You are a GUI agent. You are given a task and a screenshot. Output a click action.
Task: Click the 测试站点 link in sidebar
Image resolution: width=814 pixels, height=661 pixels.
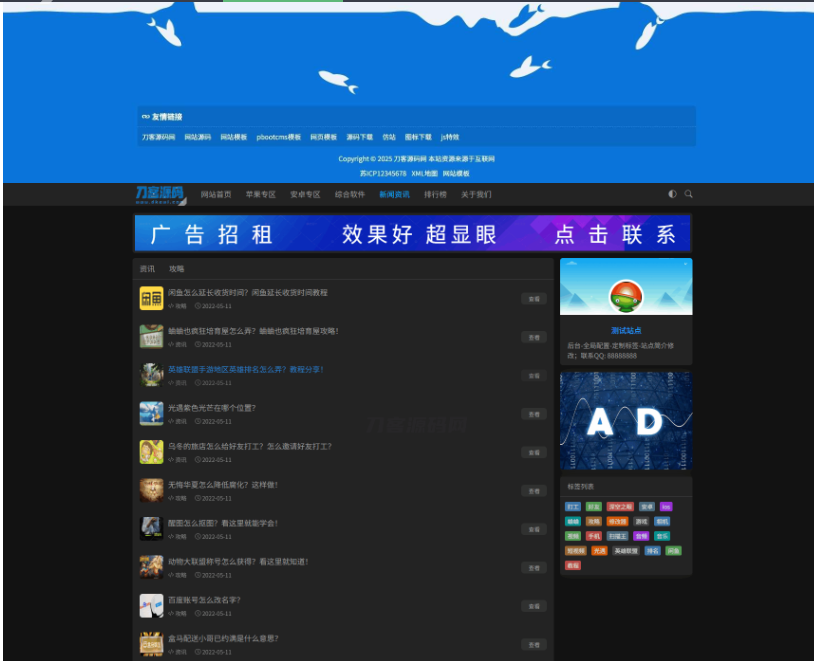[x=626, y=330]
